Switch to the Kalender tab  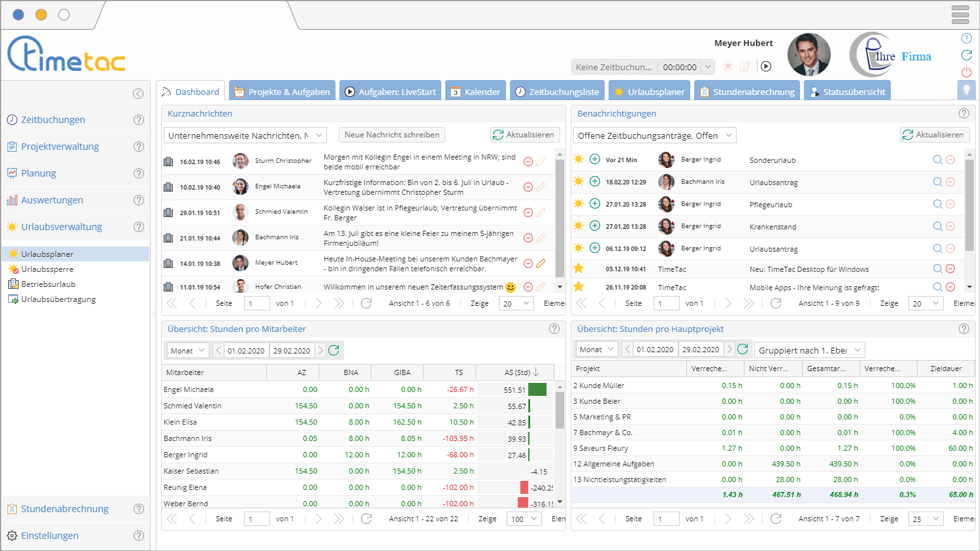pyautogui.click(x=475, y=92)
